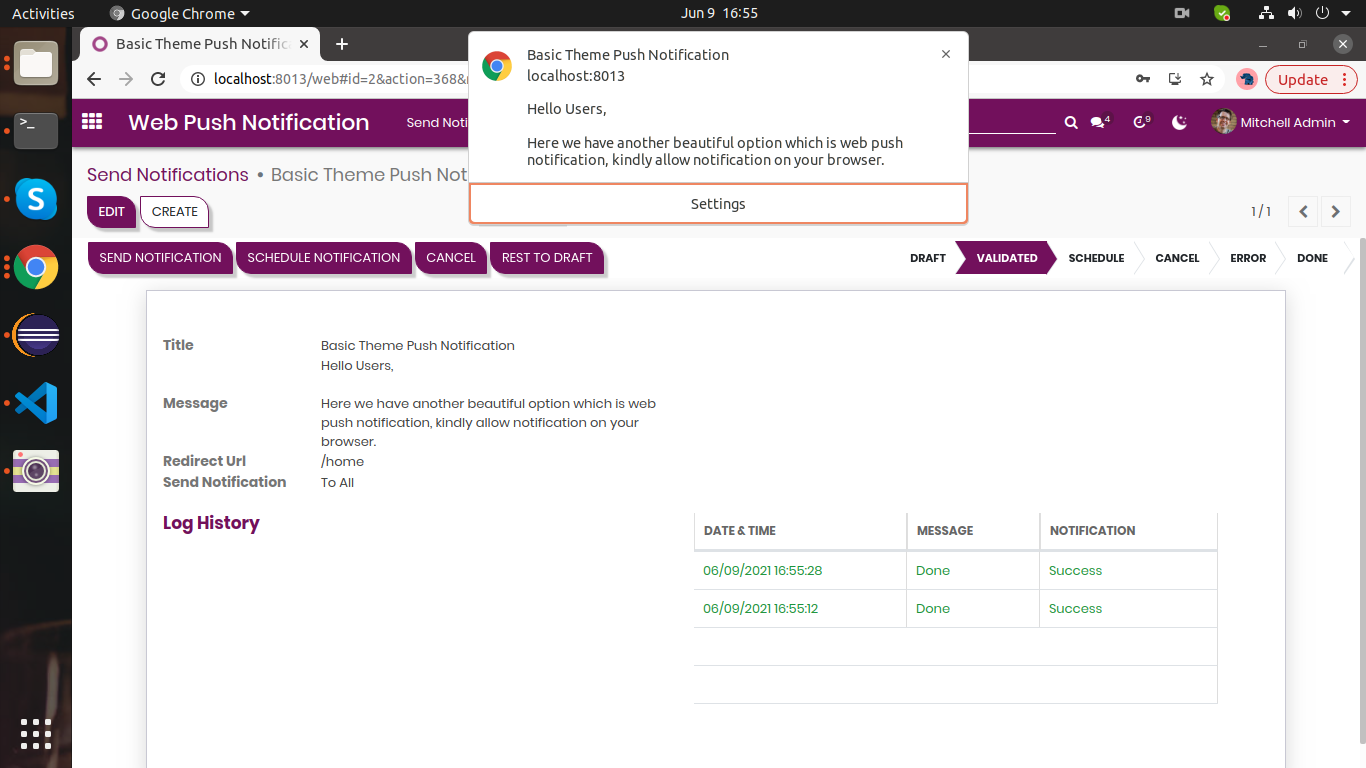Click the search magnifier icon

[x=1071, y=122]
